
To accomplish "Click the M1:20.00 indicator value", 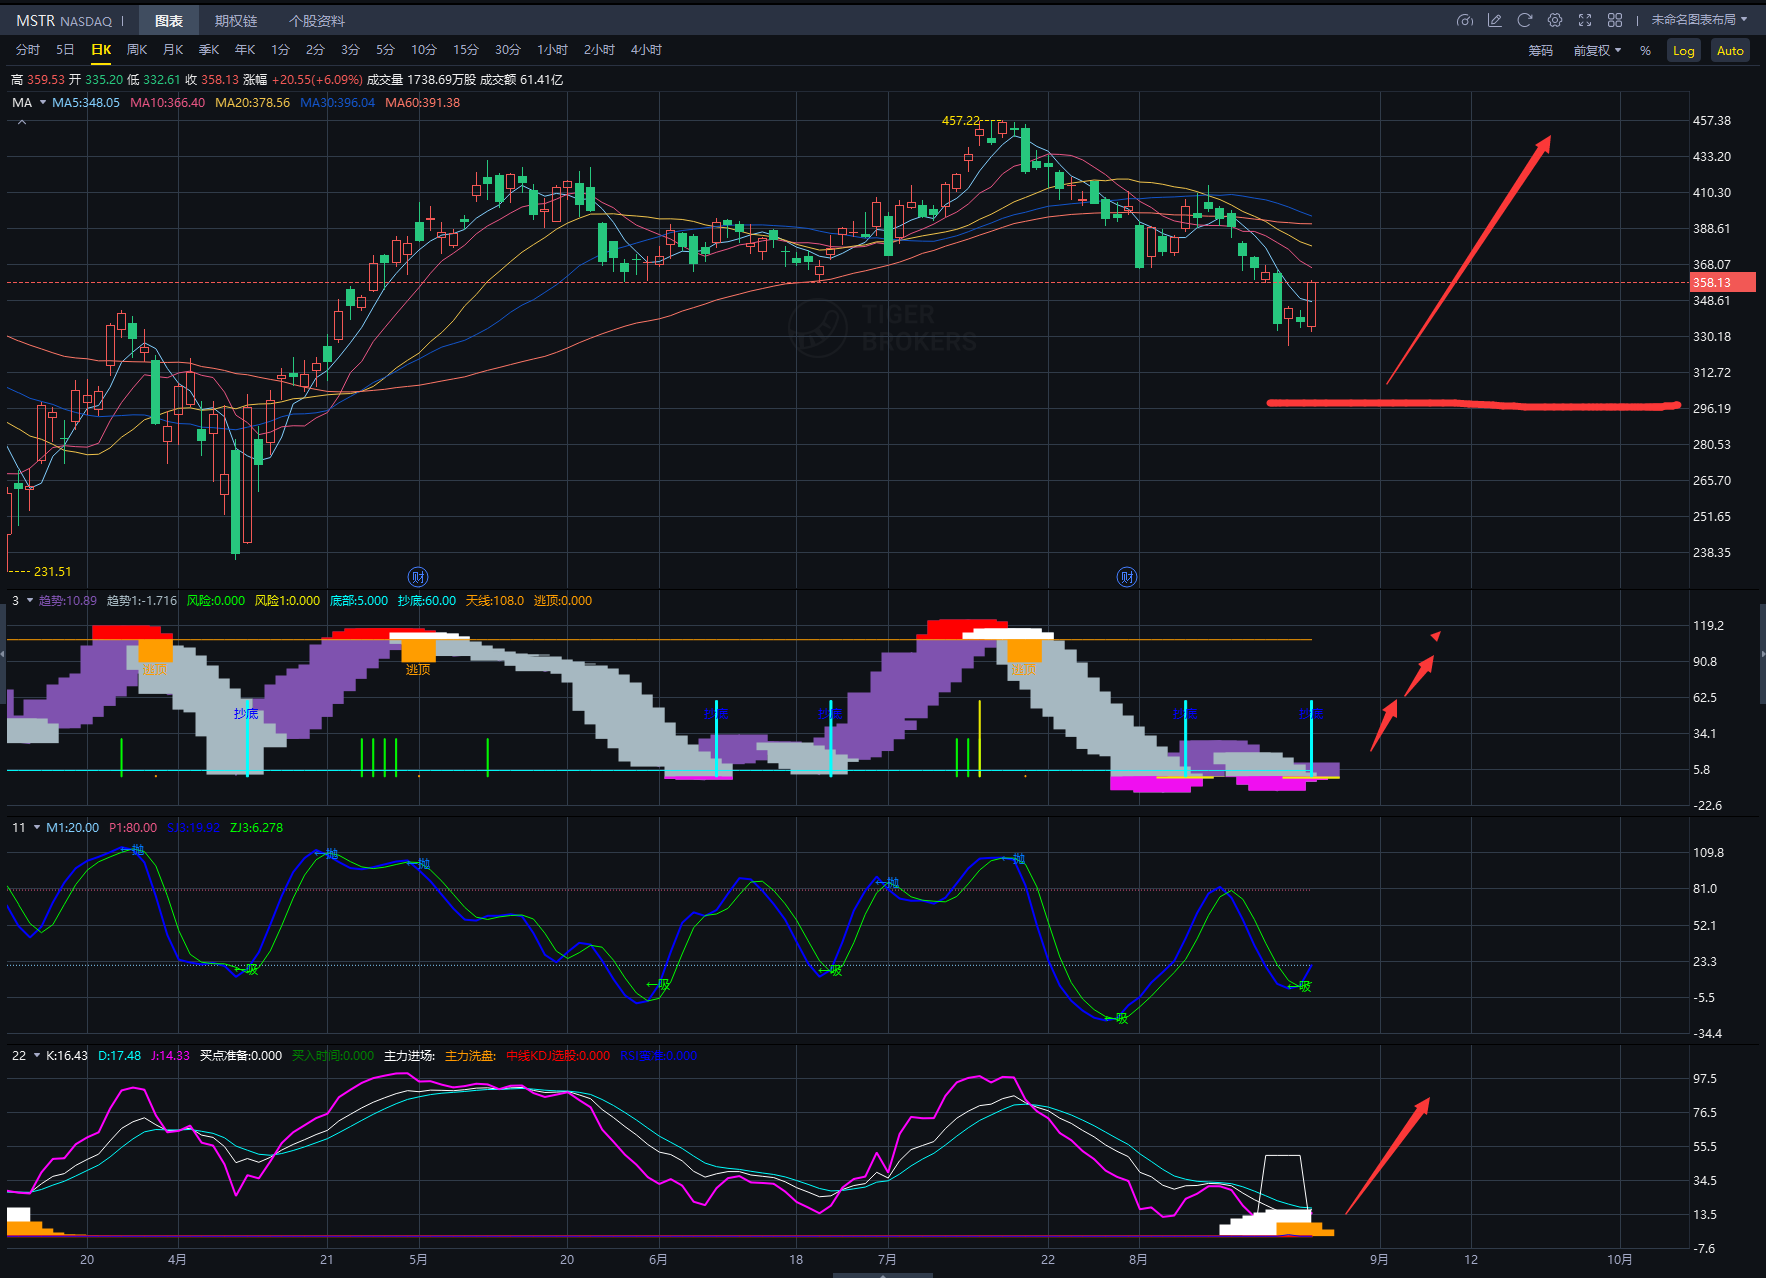I will [x=72, y=828].
